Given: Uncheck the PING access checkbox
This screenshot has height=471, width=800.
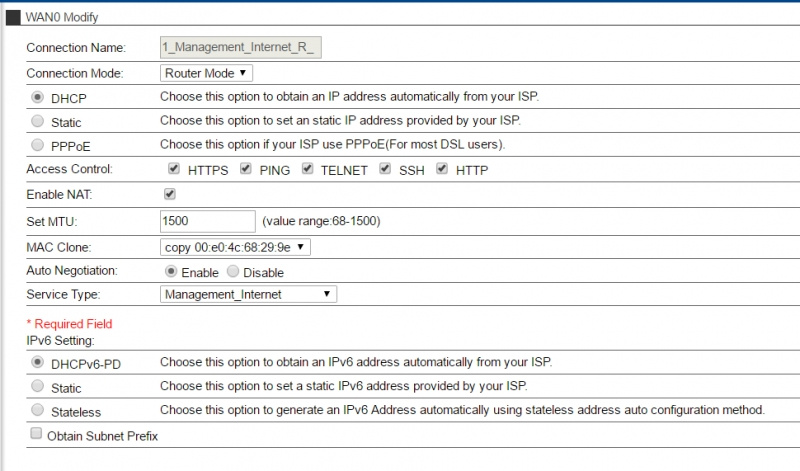Looking at the screenshot, I should 245,169.
